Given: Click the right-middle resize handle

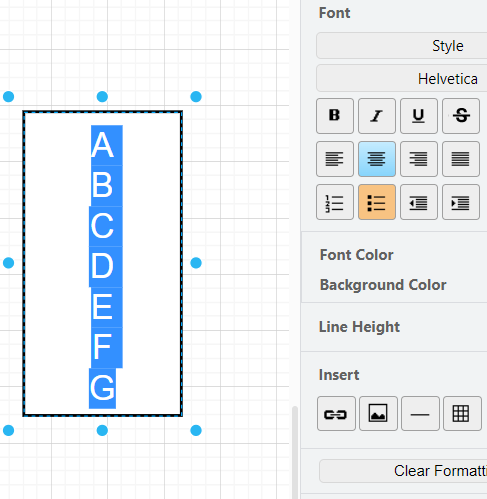Looking at the screenshot, I should 196,263.
